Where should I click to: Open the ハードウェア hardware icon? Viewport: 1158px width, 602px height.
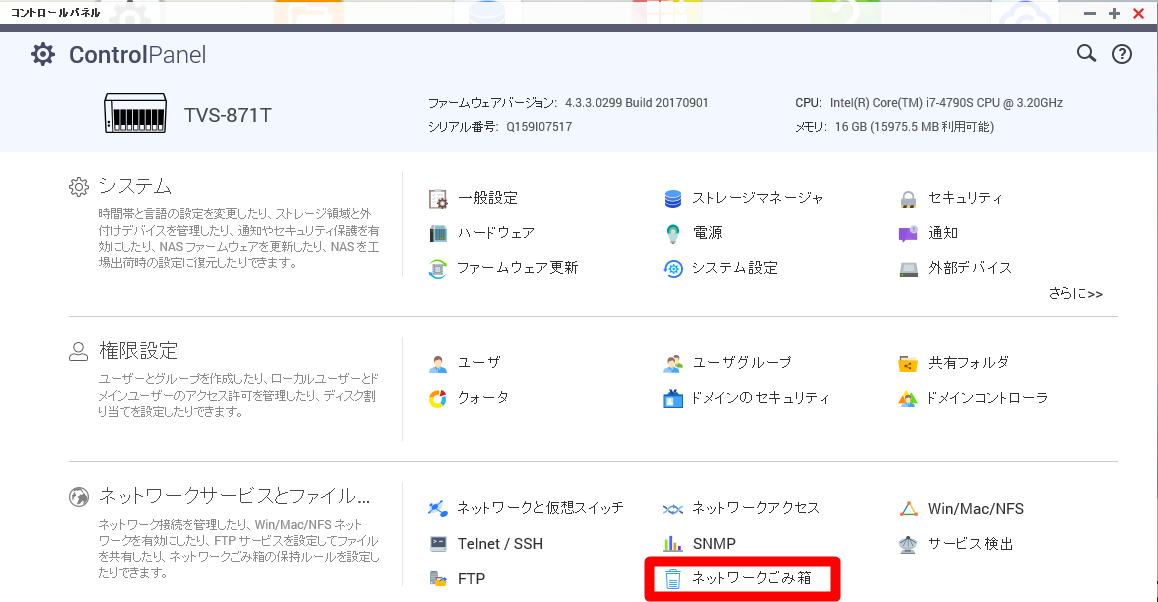[x=438, y=233]
